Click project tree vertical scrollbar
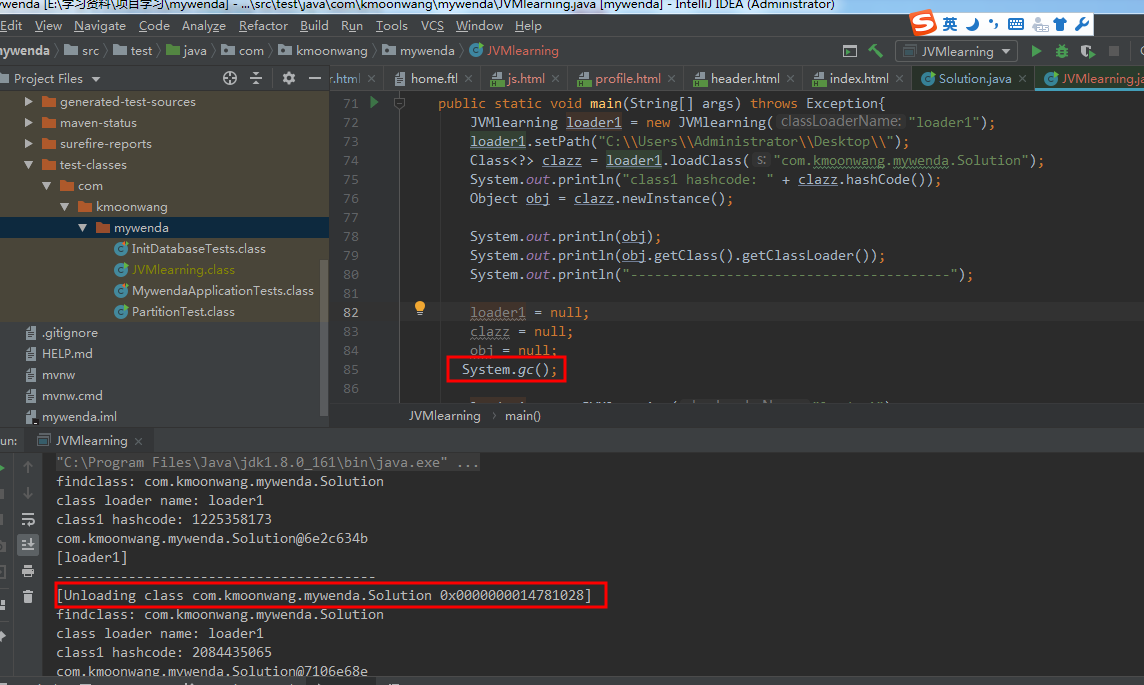 (324, 336)
